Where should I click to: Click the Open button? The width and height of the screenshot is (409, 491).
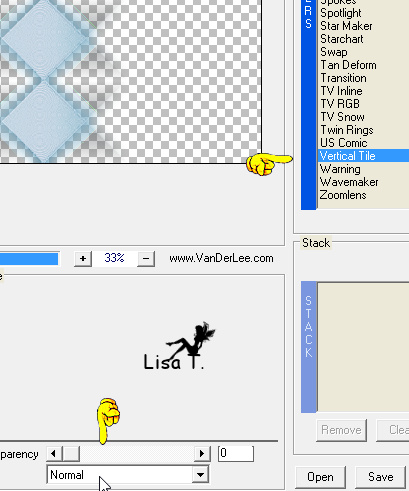coord(320,477)
